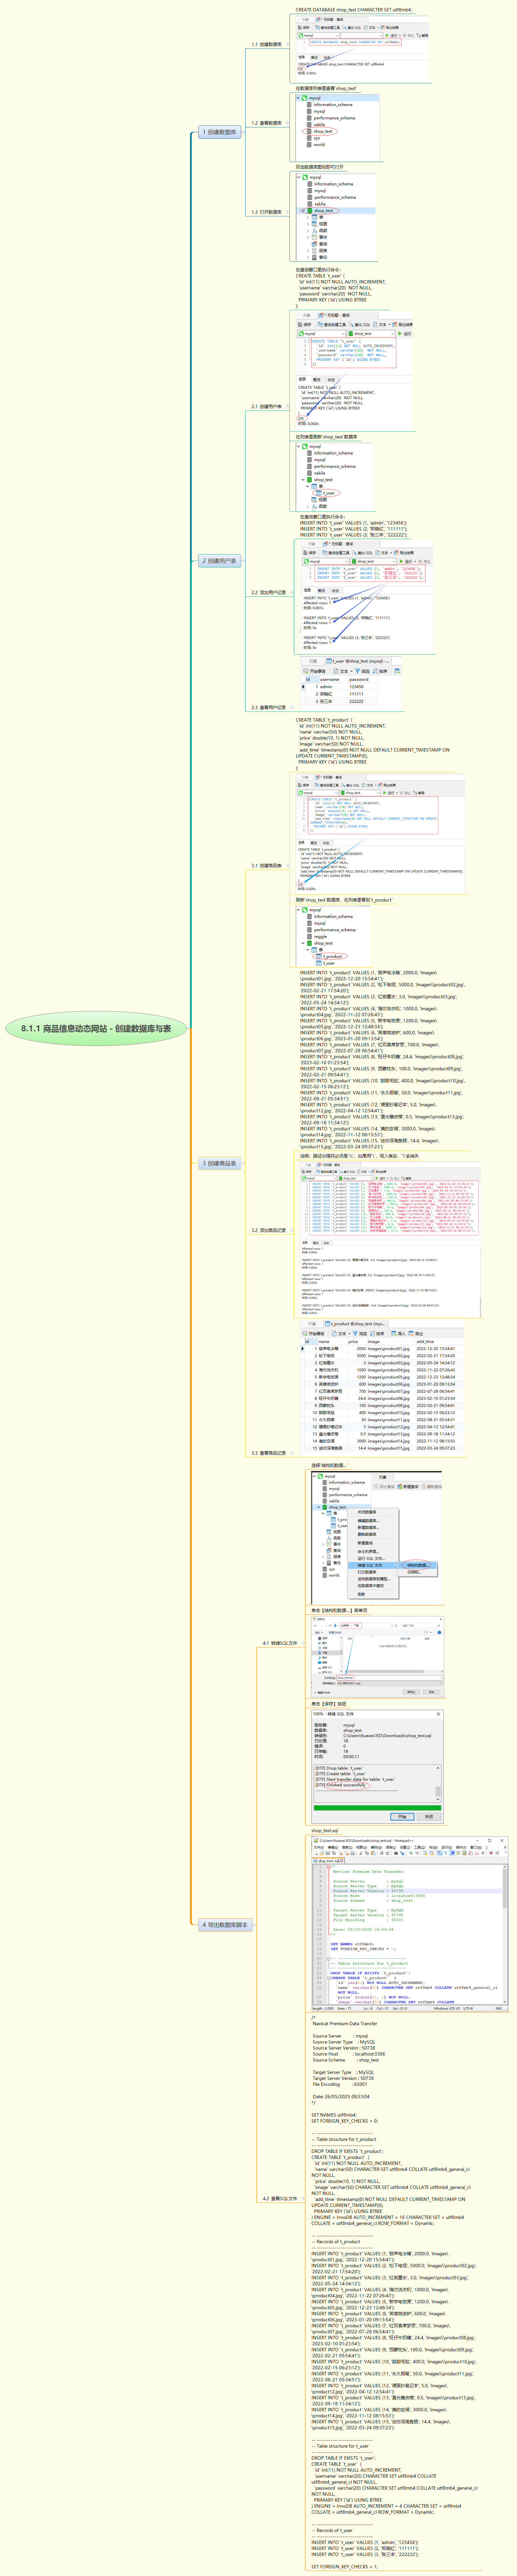This screenshot has width=517, height=2576.
Task: Select the '2 创建用户表' branch node
Action: [219, 561]
